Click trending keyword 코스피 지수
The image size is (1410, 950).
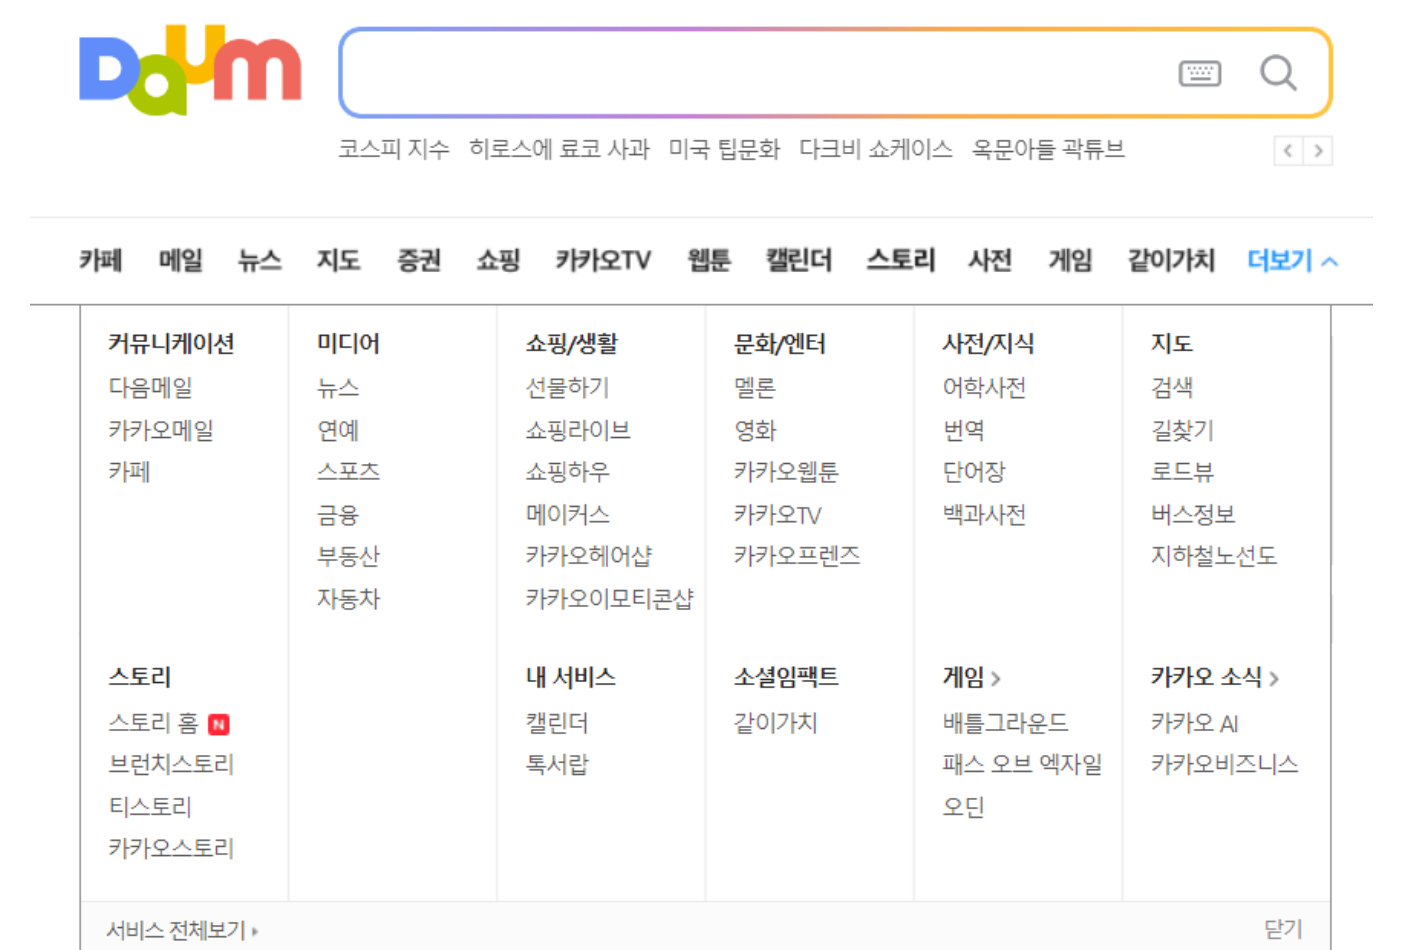pyautogui.click(x=393, y=149)
